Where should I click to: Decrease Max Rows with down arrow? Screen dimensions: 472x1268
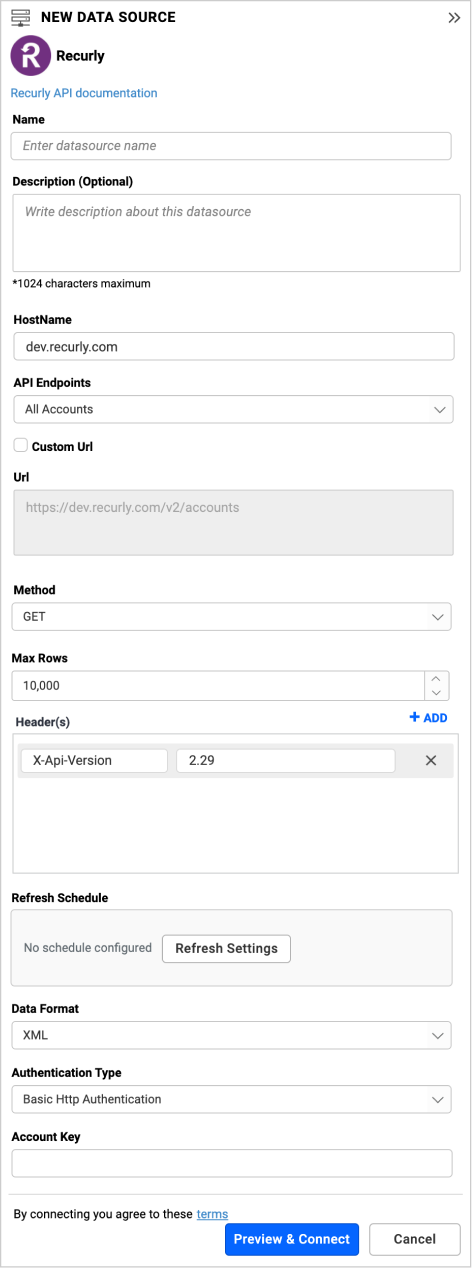pos(437,692)
